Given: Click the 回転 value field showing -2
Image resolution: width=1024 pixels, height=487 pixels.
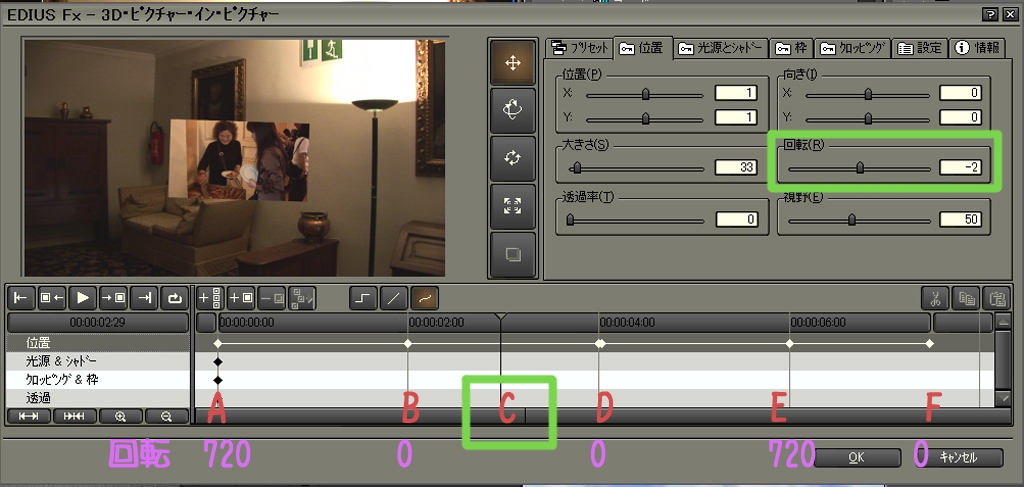Looking at the screenshot, I should 961,167.
